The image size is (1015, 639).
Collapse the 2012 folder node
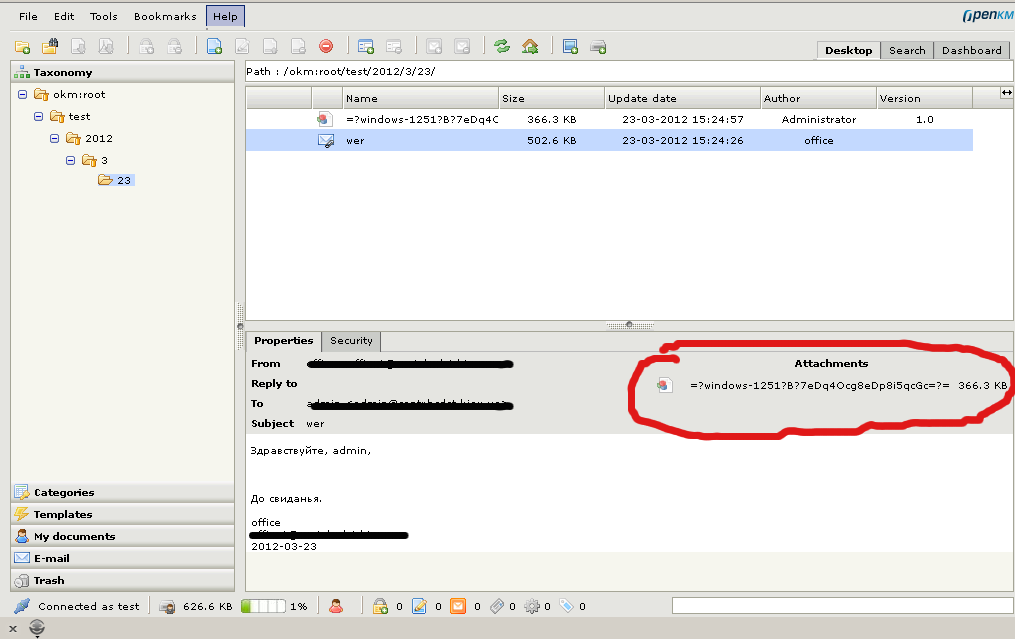tap(55, 138)
